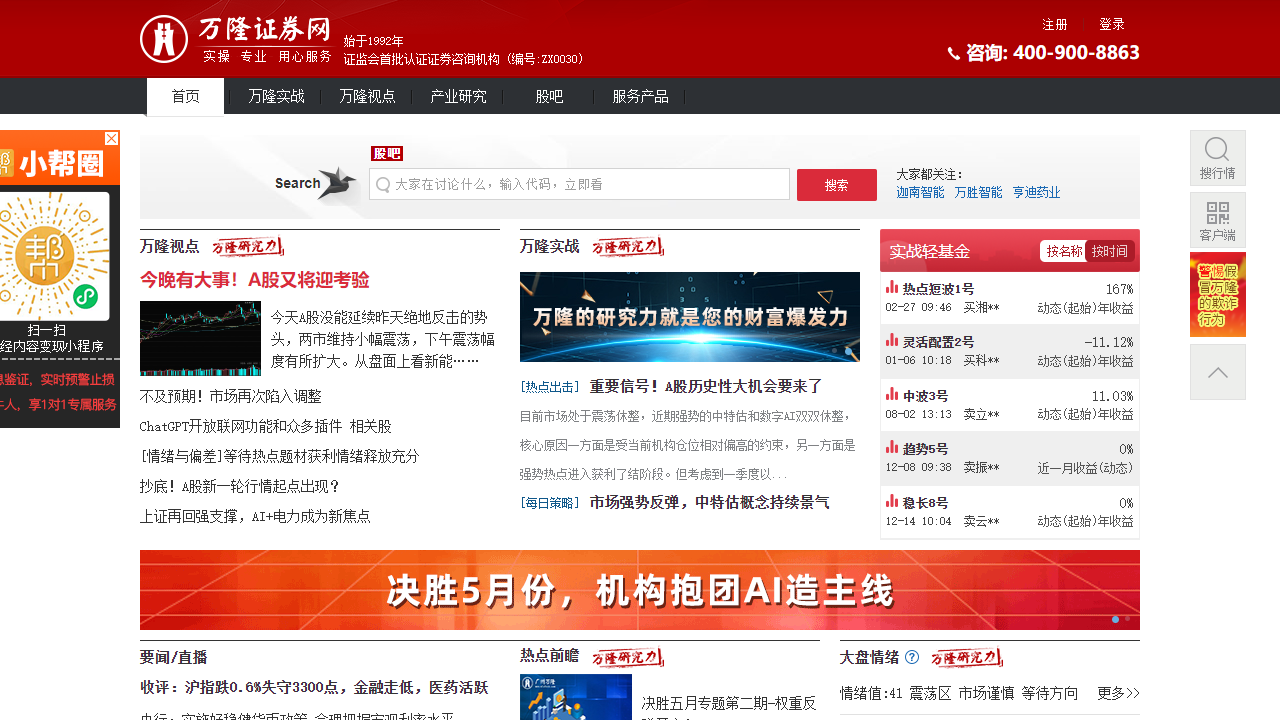1280x720 pixels.
Task: Open the 搜行情 magnifier icon in sidebar
Action: click(x=1217, y=158)
